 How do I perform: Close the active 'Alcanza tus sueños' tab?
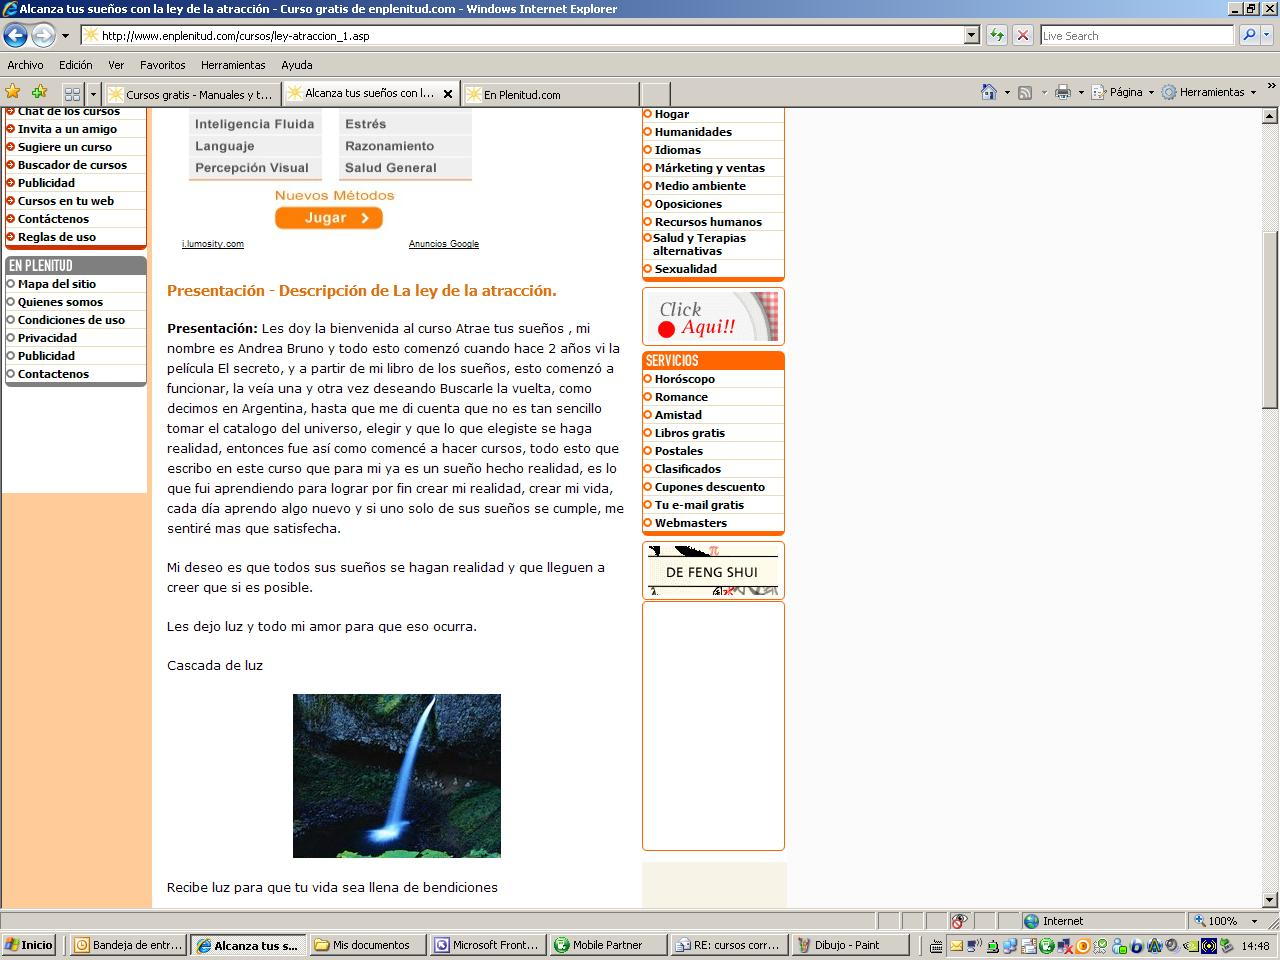point(448,94)
